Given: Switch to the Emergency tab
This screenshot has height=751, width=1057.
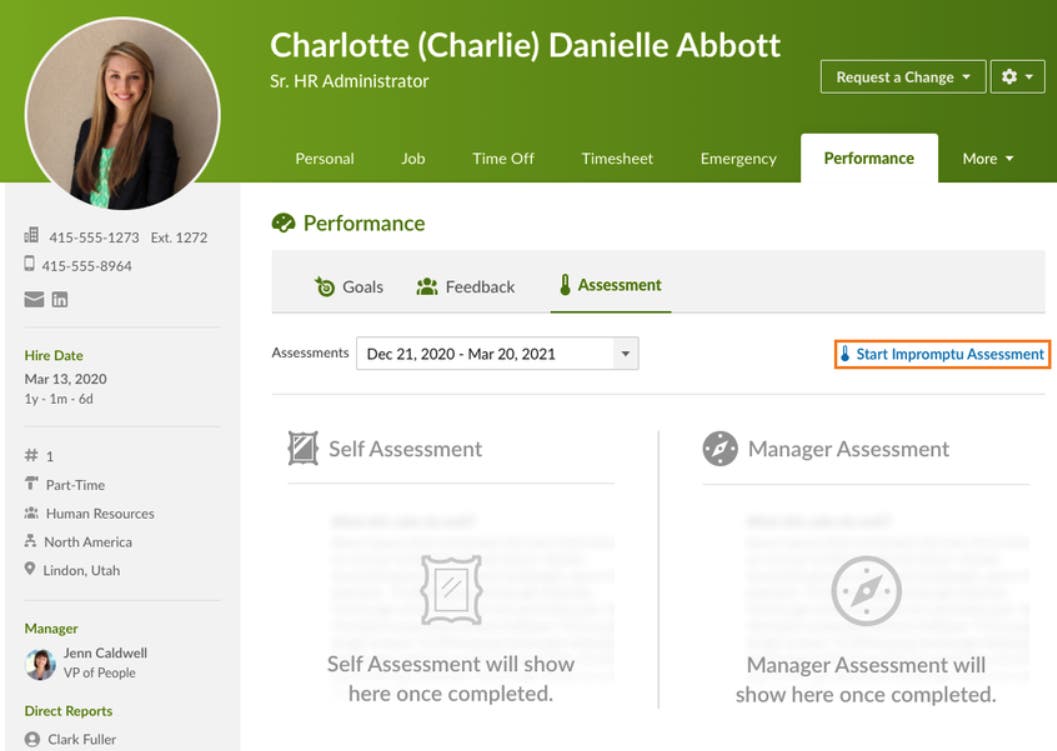Looking at the screenshot, I should click(738, 158).
